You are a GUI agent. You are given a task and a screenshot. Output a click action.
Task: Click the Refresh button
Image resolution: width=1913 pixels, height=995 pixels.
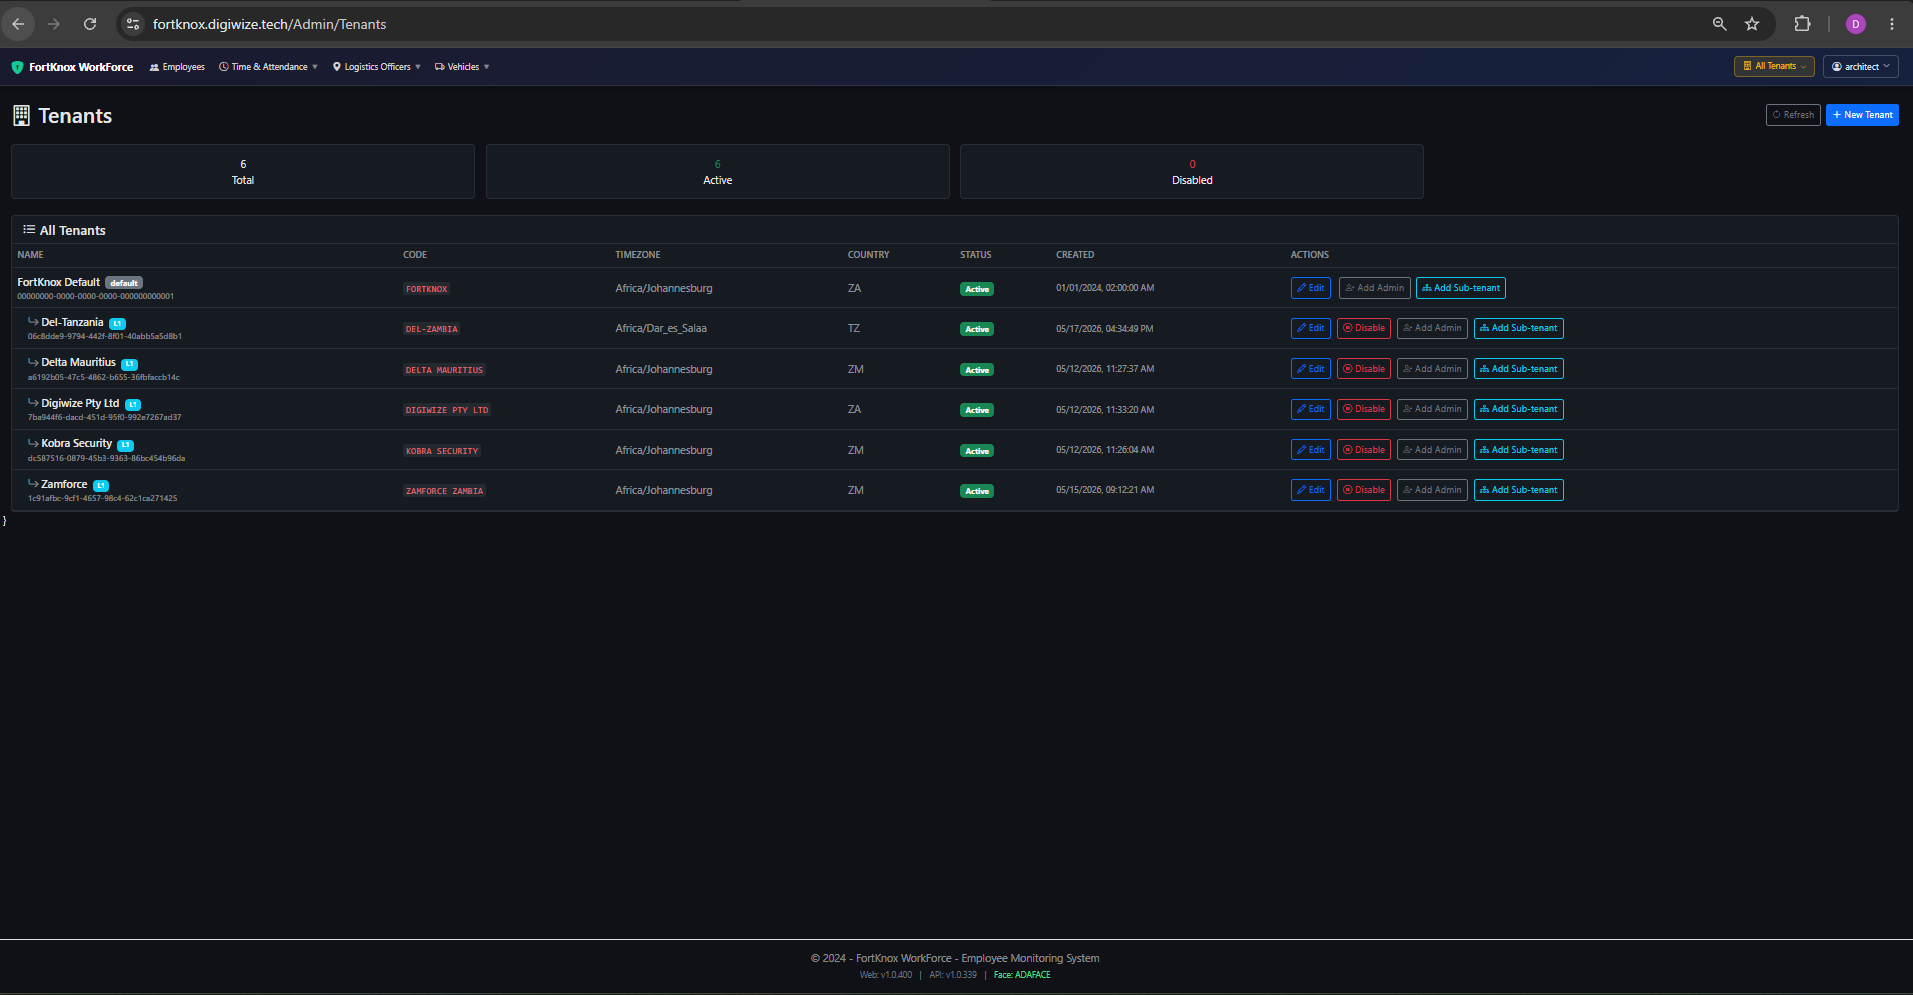click(1793, 115)
